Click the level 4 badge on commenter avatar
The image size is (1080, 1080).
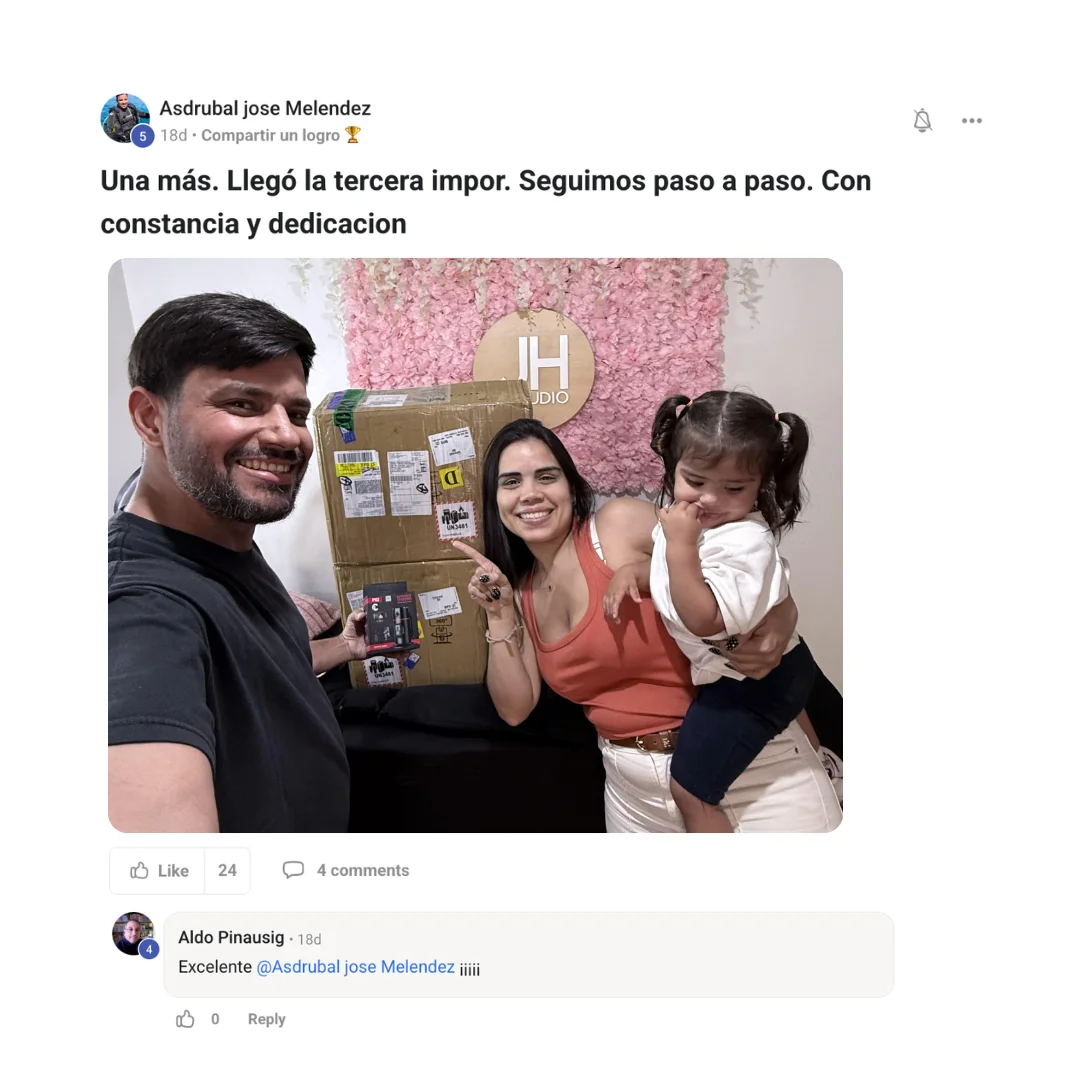(x=149, y=950)
